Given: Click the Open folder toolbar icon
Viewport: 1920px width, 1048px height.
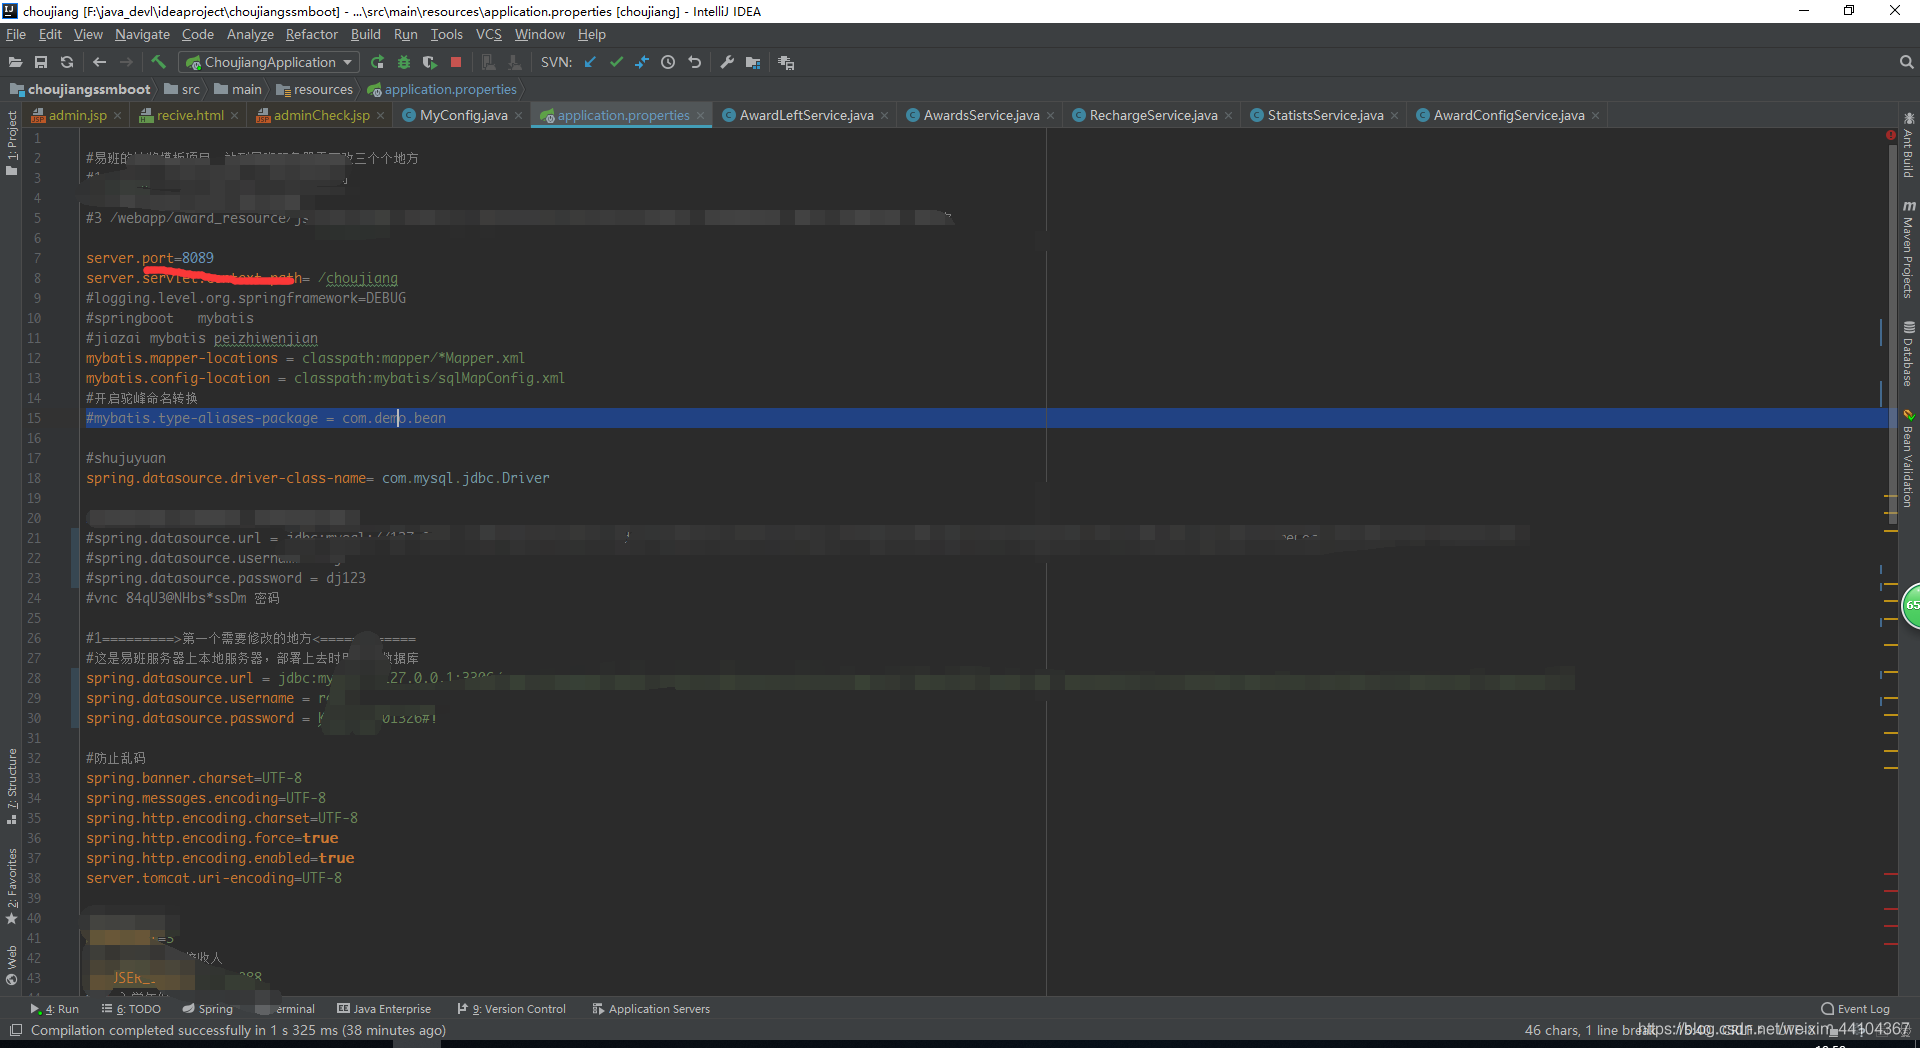Looking at the screenshot, I should pyautogui.click(x=15, y=62).
